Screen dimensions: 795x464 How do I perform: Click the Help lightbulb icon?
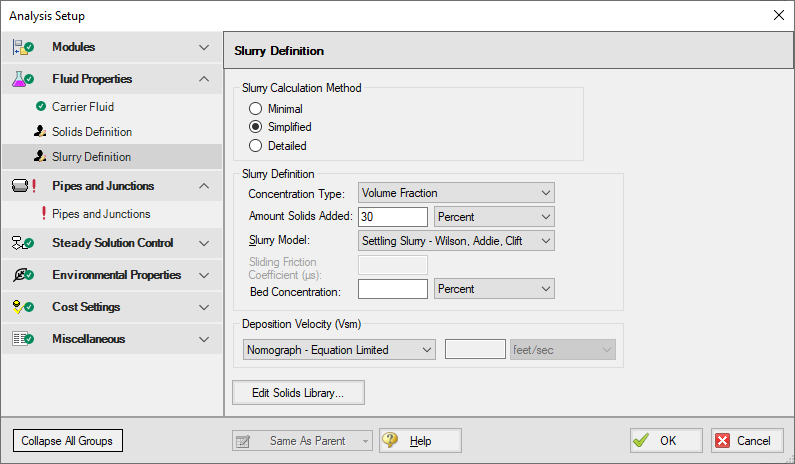pyautogui.click(x=390, y=441)
